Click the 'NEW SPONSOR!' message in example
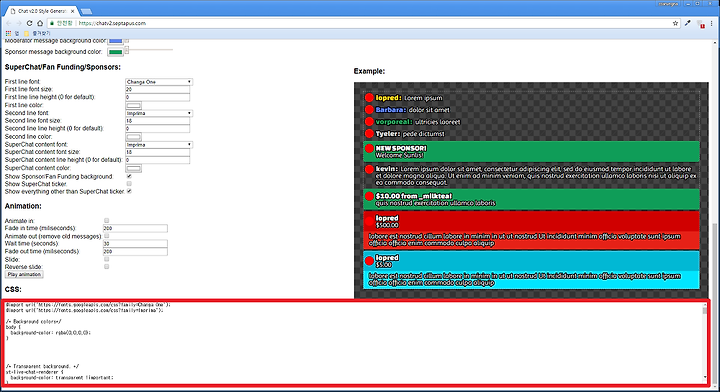This screenshot has height=392, width=720. (531, 151)
